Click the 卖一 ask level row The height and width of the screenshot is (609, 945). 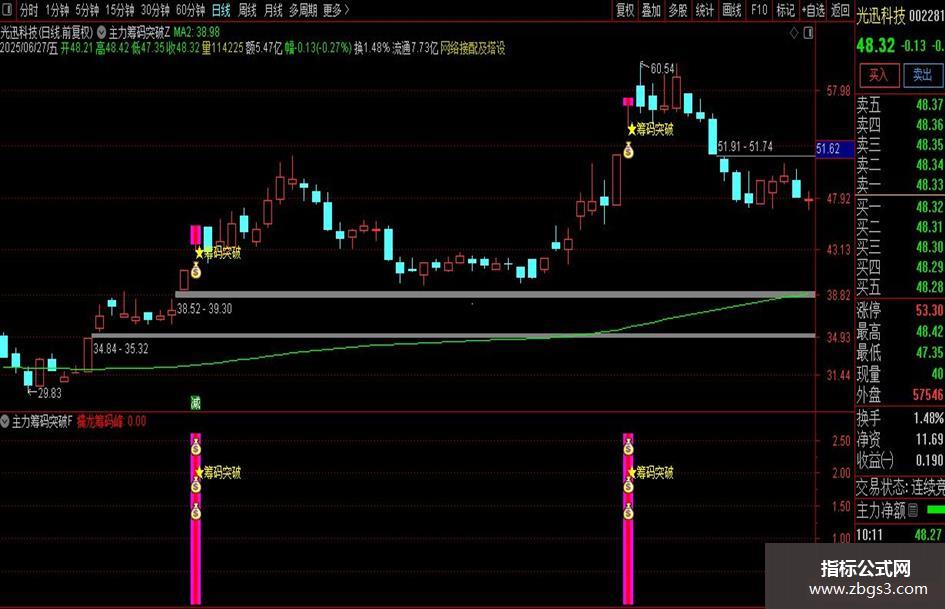[x=900, y=185]
